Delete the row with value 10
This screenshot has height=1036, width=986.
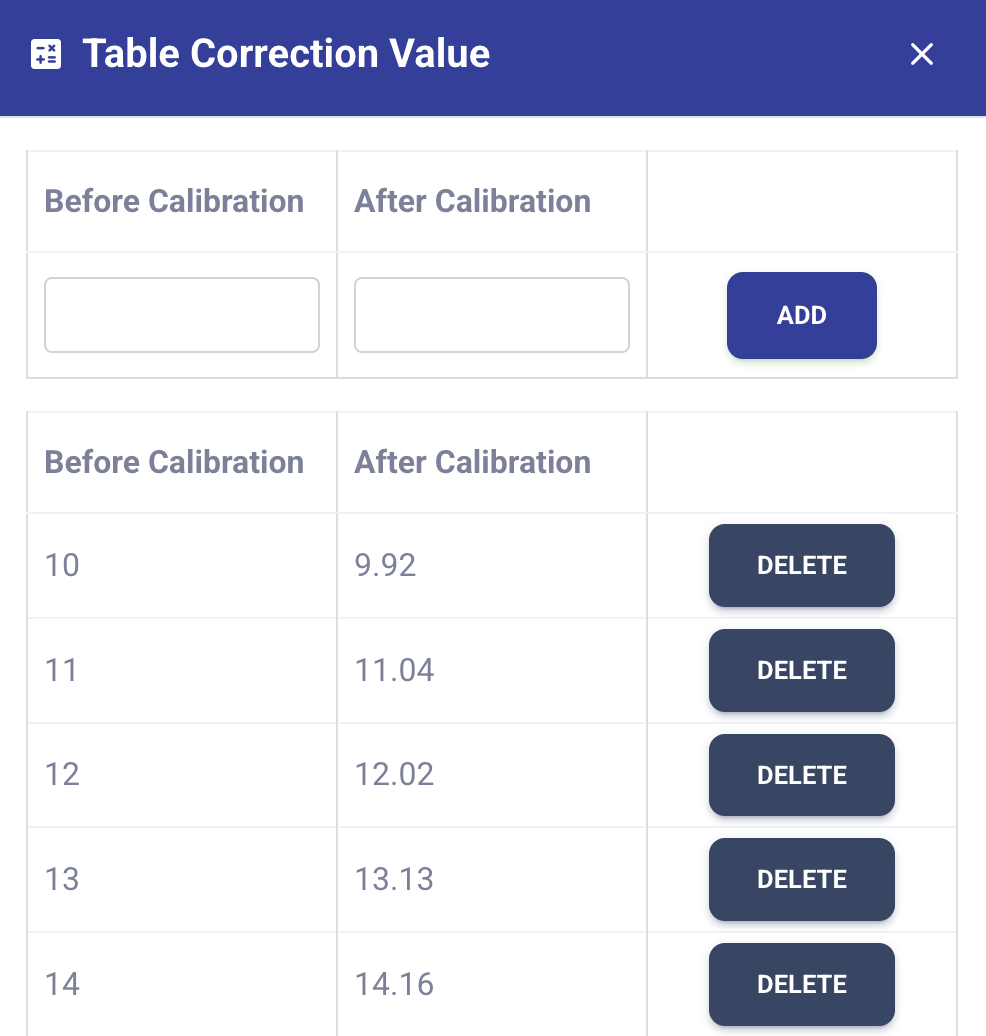pos(802,566)
